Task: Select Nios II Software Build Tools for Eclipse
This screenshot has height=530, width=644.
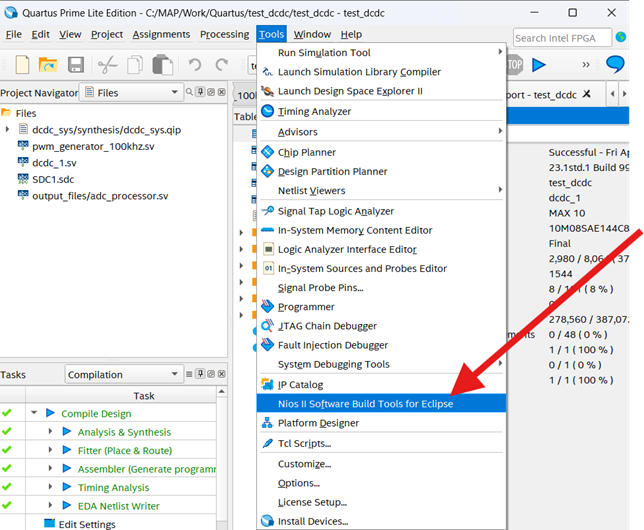Action: pyautogui.click(x=382, y=404)
